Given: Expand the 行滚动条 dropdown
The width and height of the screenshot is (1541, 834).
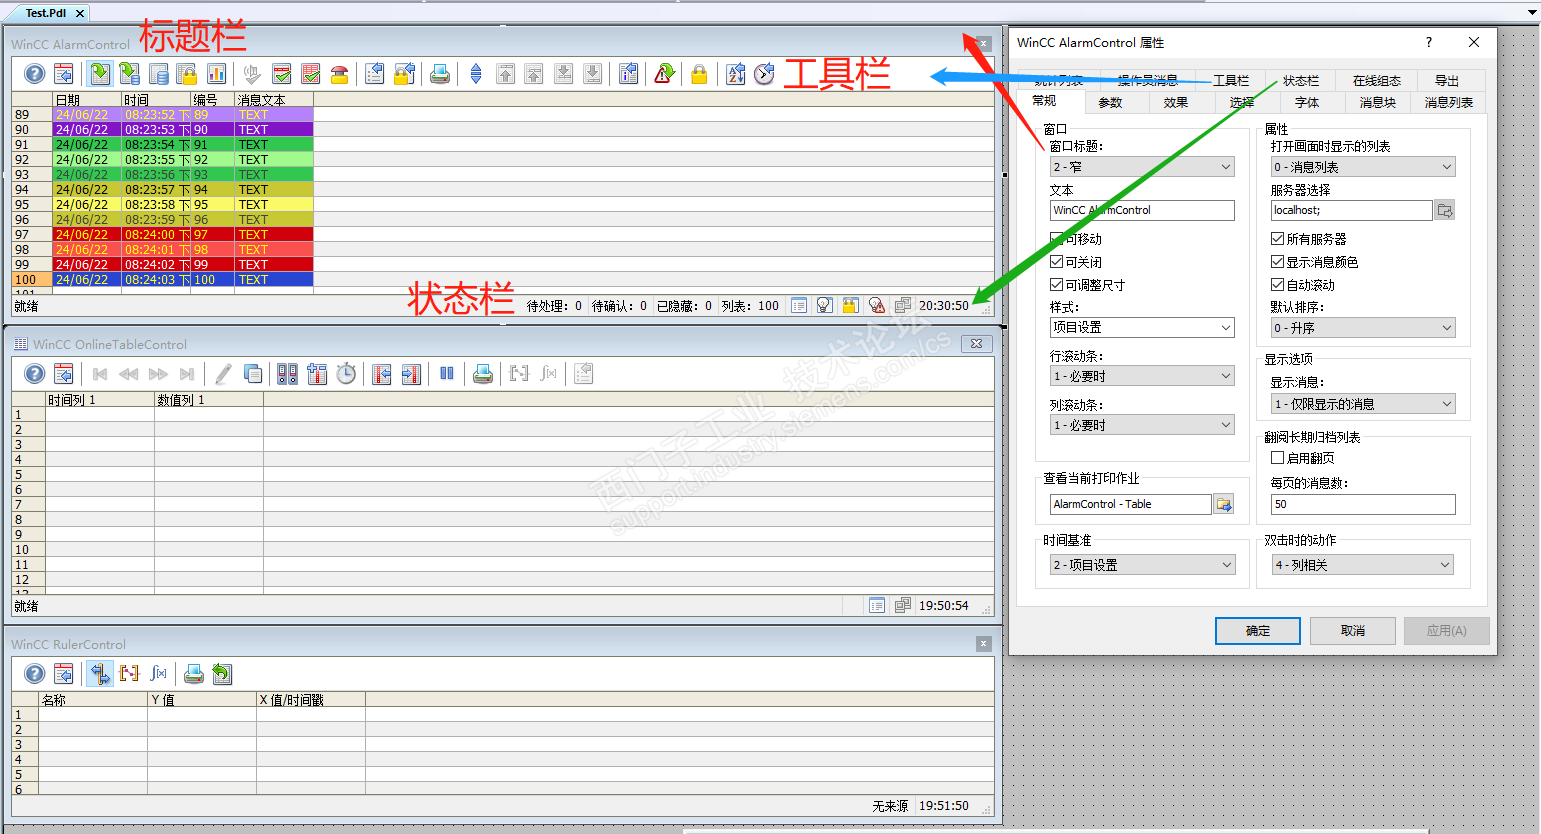Looking at the screenshot, I should coord(1142,376).
